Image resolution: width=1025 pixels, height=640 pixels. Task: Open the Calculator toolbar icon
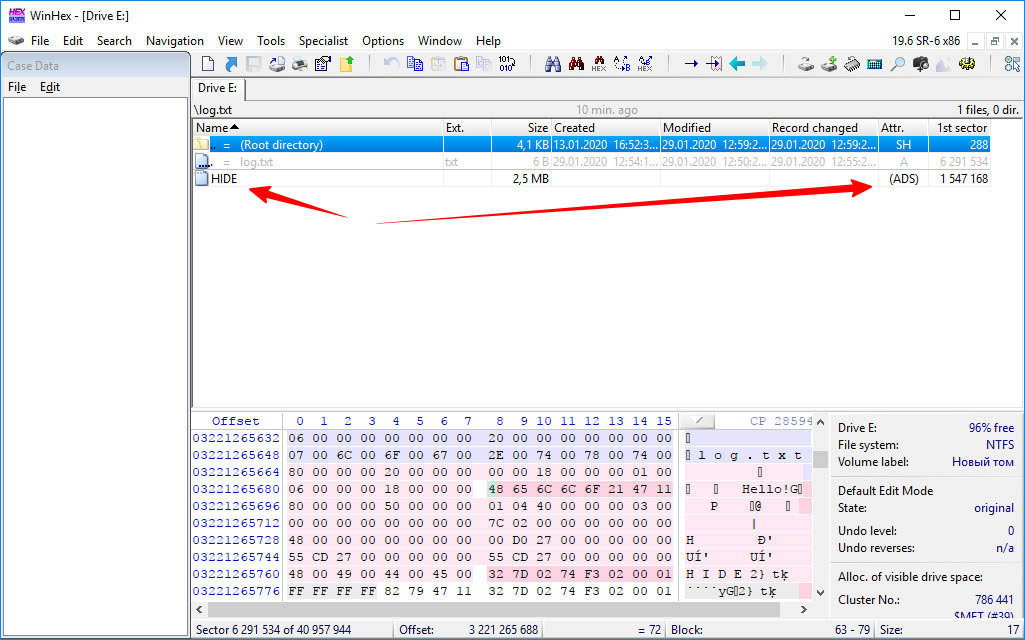[x=875, y=63]
